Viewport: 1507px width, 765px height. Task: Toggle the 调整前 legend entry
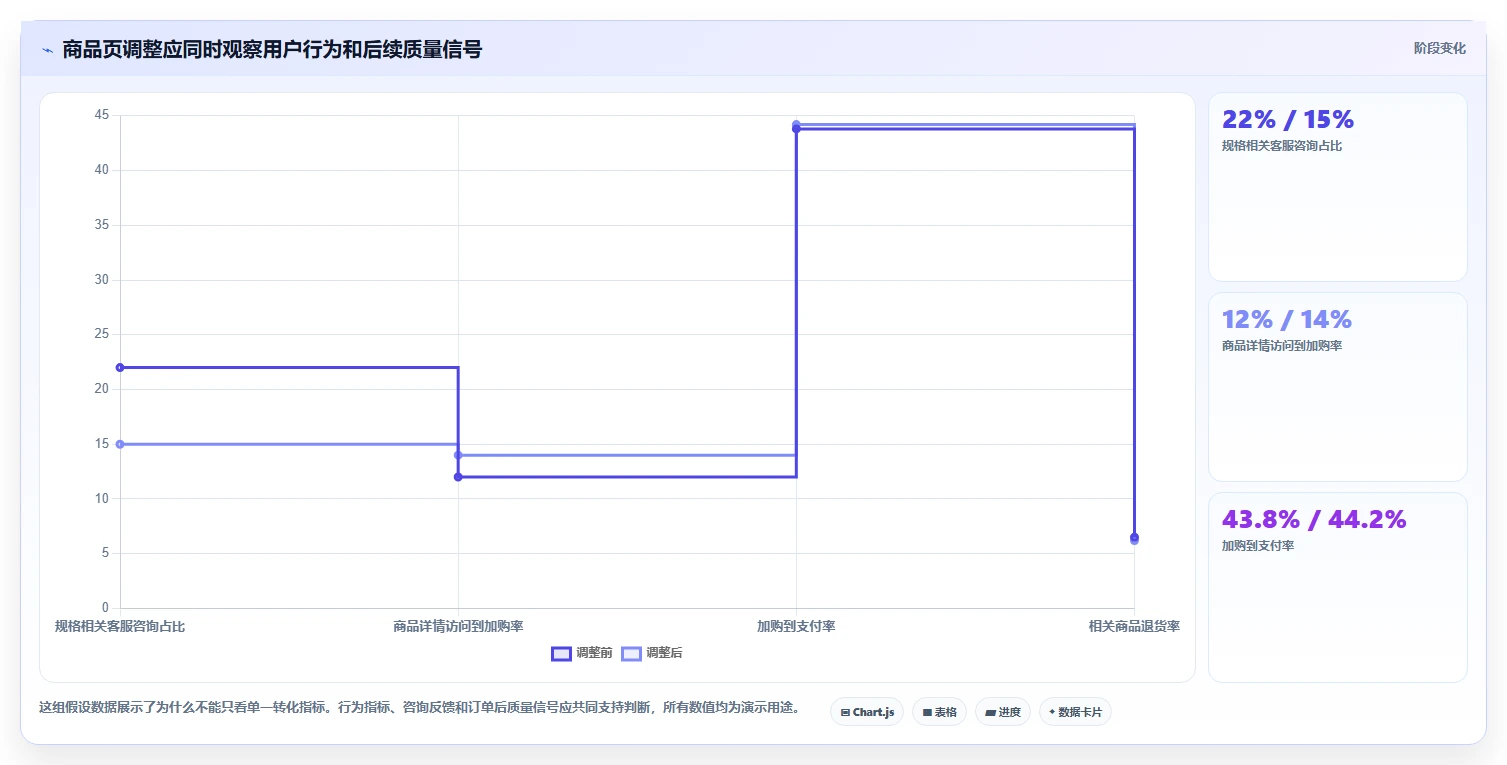(x=582, y=653)
